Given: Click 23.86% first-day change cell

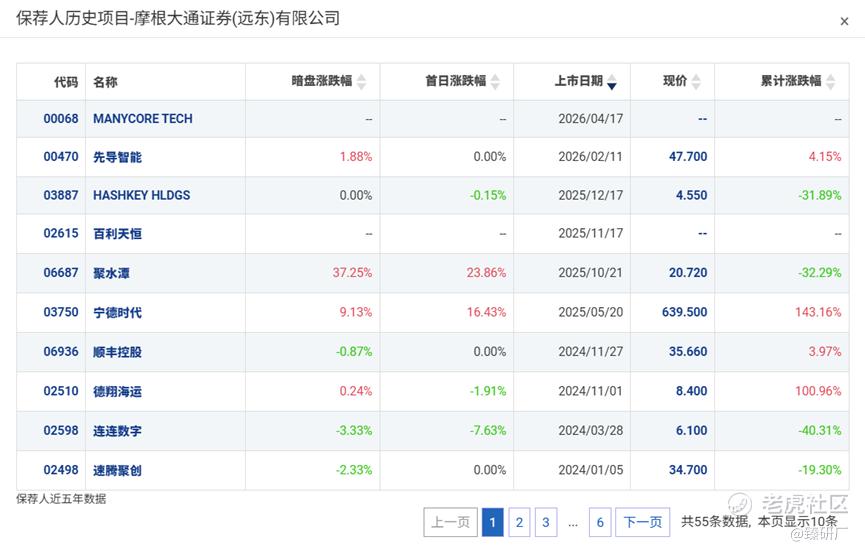Looking at the screenshot, I should 486,273.
